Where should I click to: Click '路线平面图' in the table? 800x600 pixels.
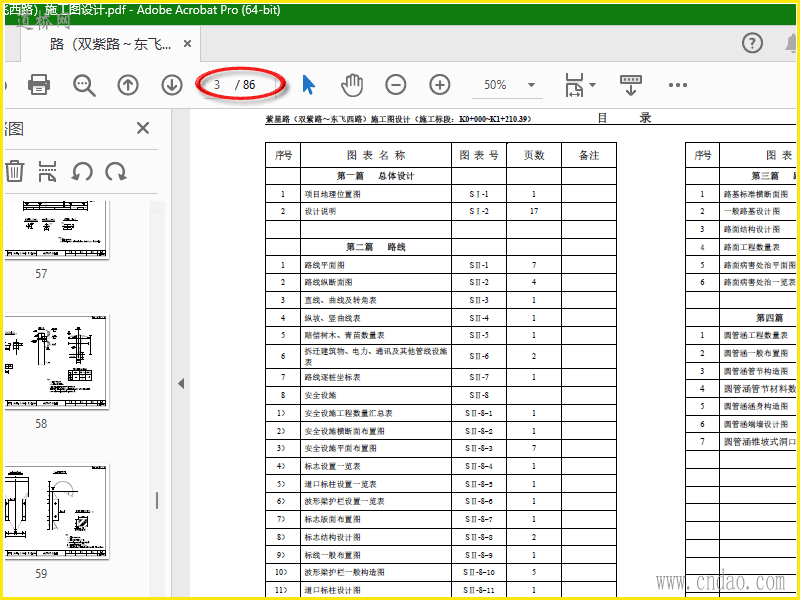point(324,265)
